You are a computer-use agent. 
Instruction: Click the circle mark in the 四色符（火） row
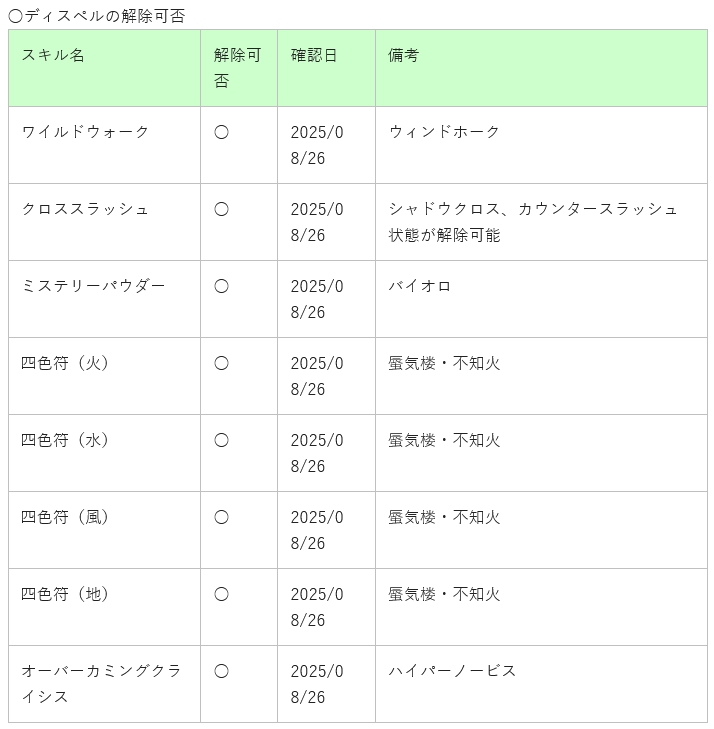point(221,363)
